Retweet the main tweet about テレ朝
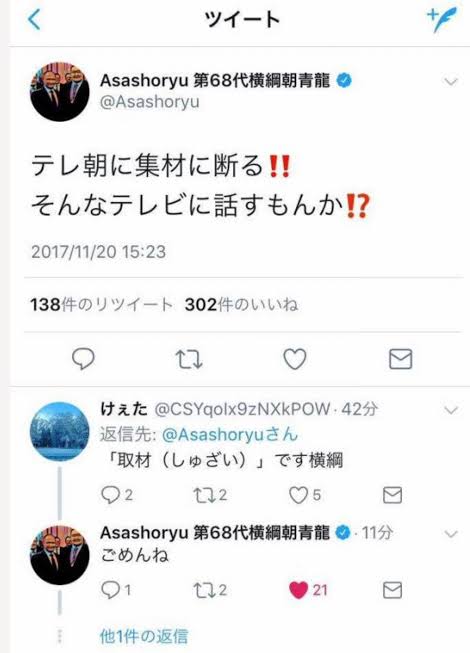Viewport: 470px width, 653px height. click(x=189, y=359)
